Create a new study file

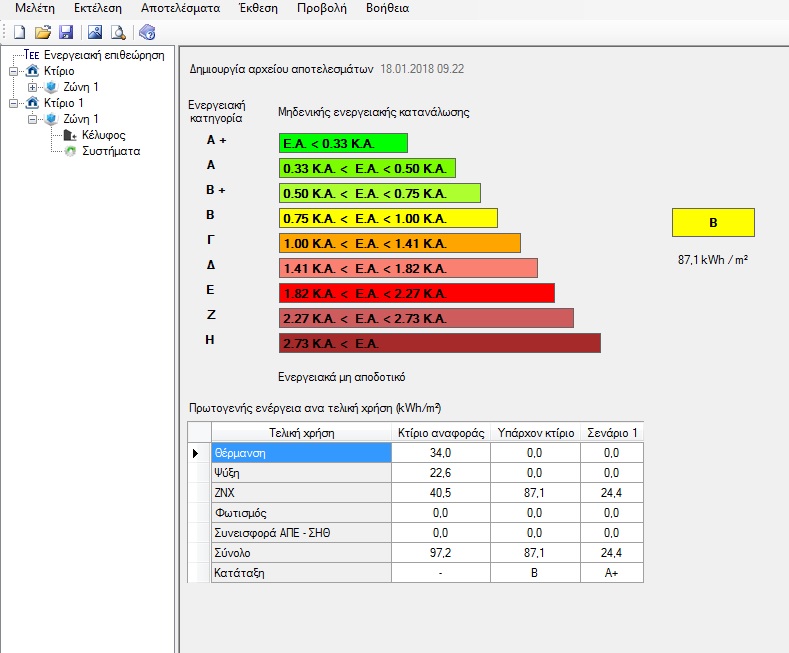pyautogui.click(x=19, y=32)
